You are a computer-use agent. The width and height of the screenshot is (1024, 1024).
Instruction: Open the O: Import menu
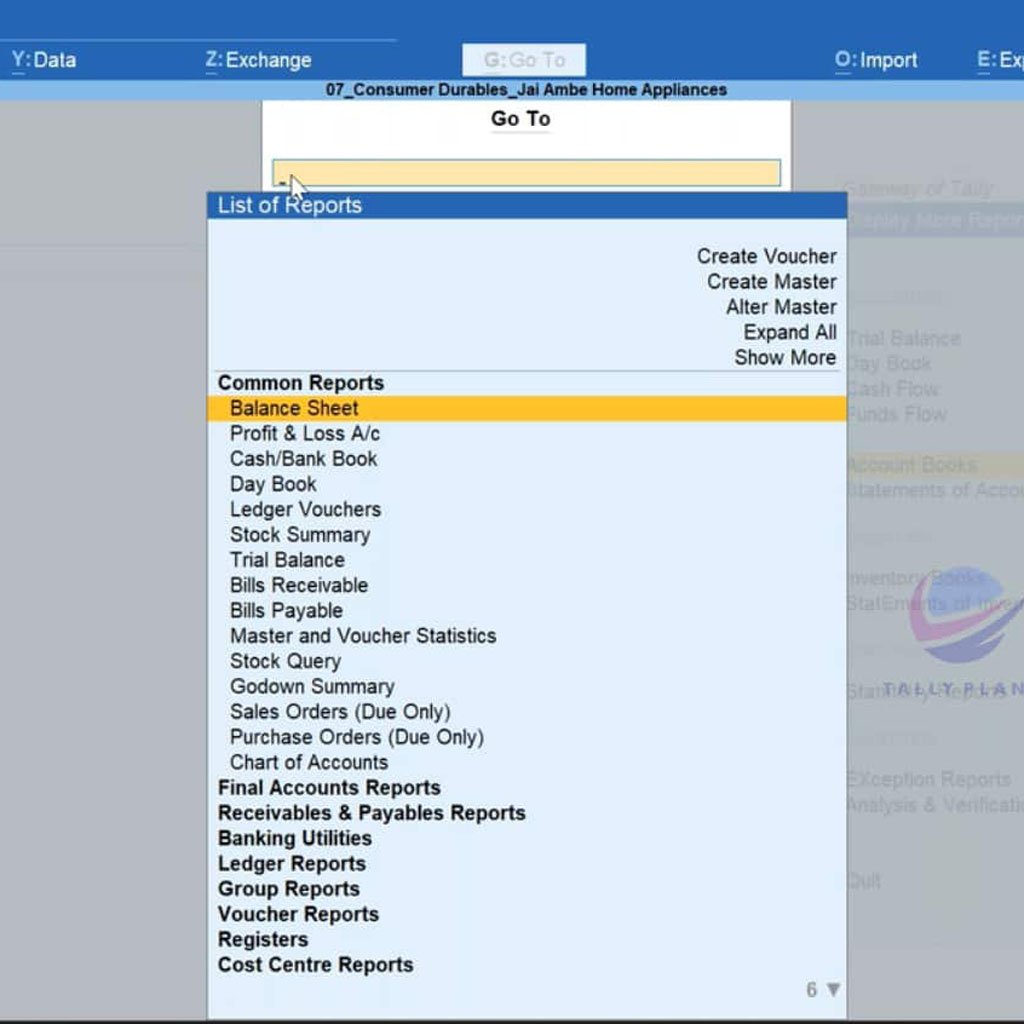coord(876,60)
